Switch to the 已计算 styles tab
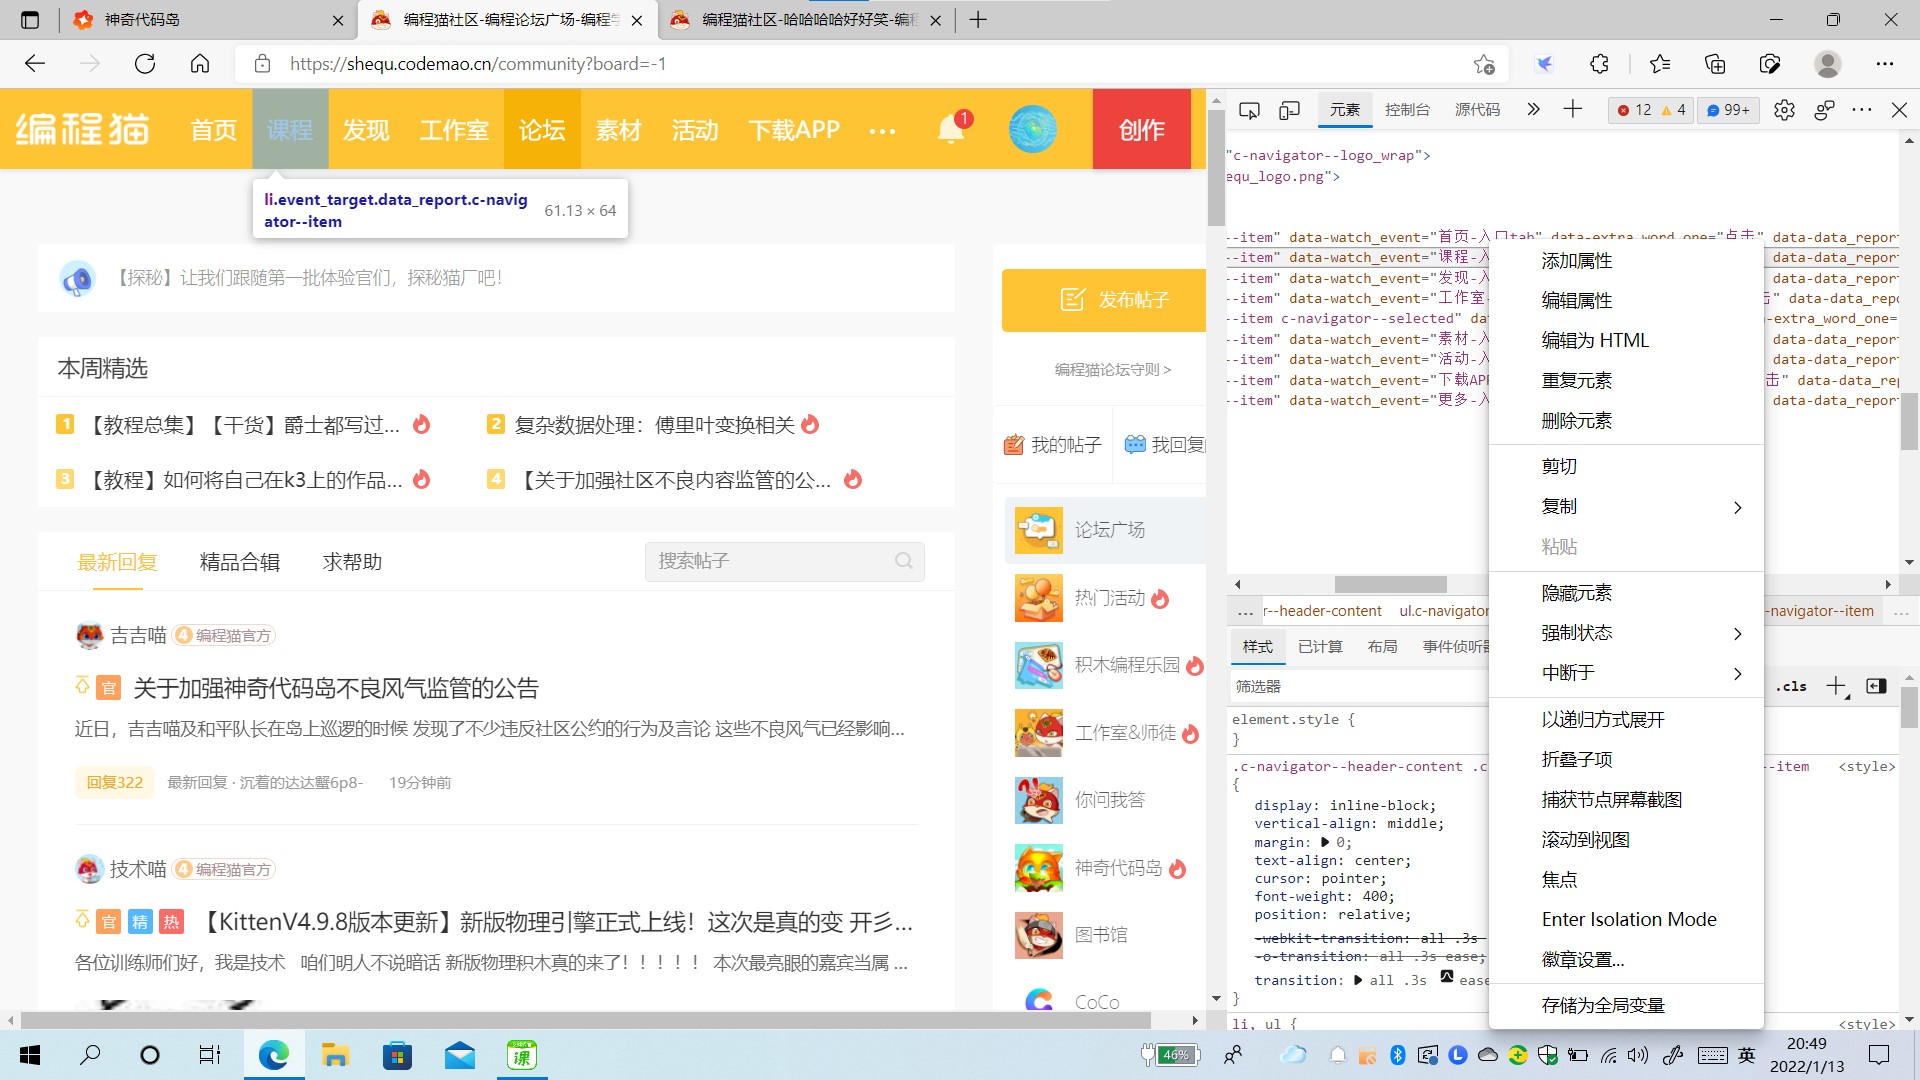 pyautogui.click(x=1320, y=647)
